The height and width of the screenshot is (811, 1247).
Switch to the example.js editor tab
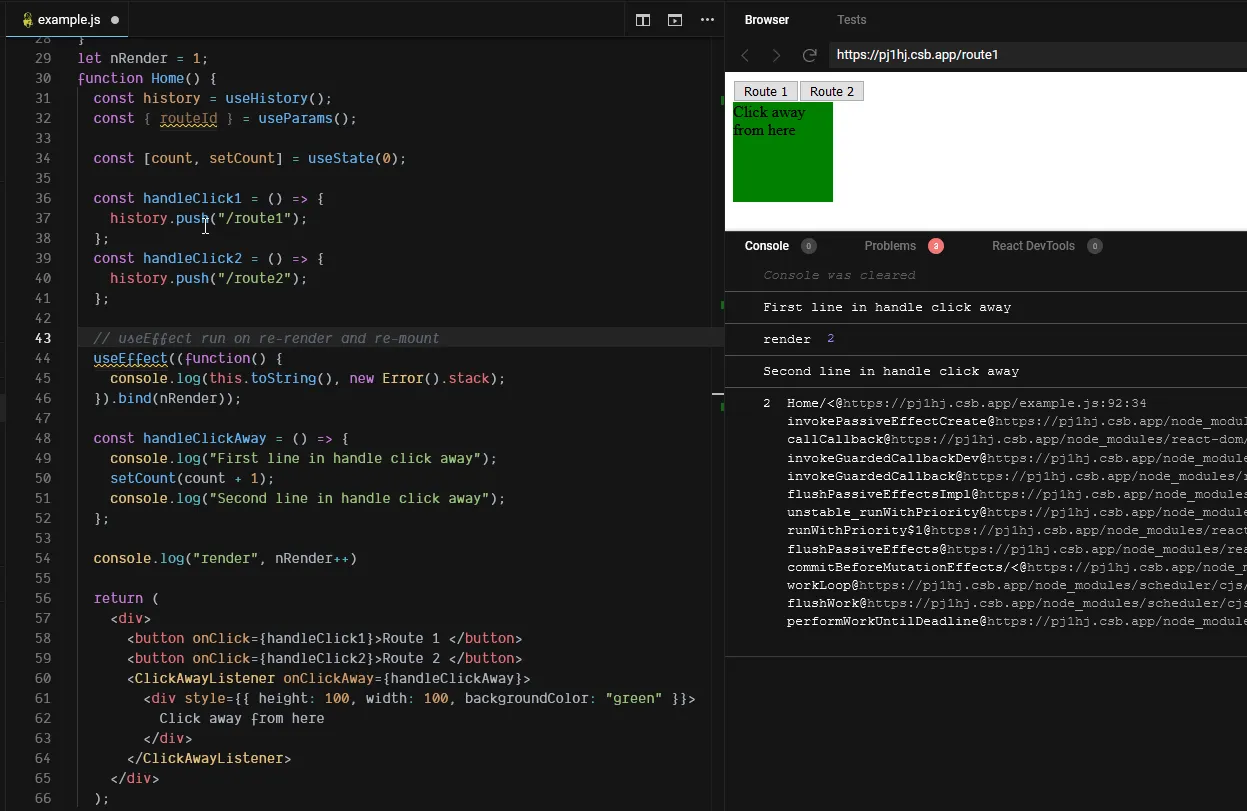point(67,20)
